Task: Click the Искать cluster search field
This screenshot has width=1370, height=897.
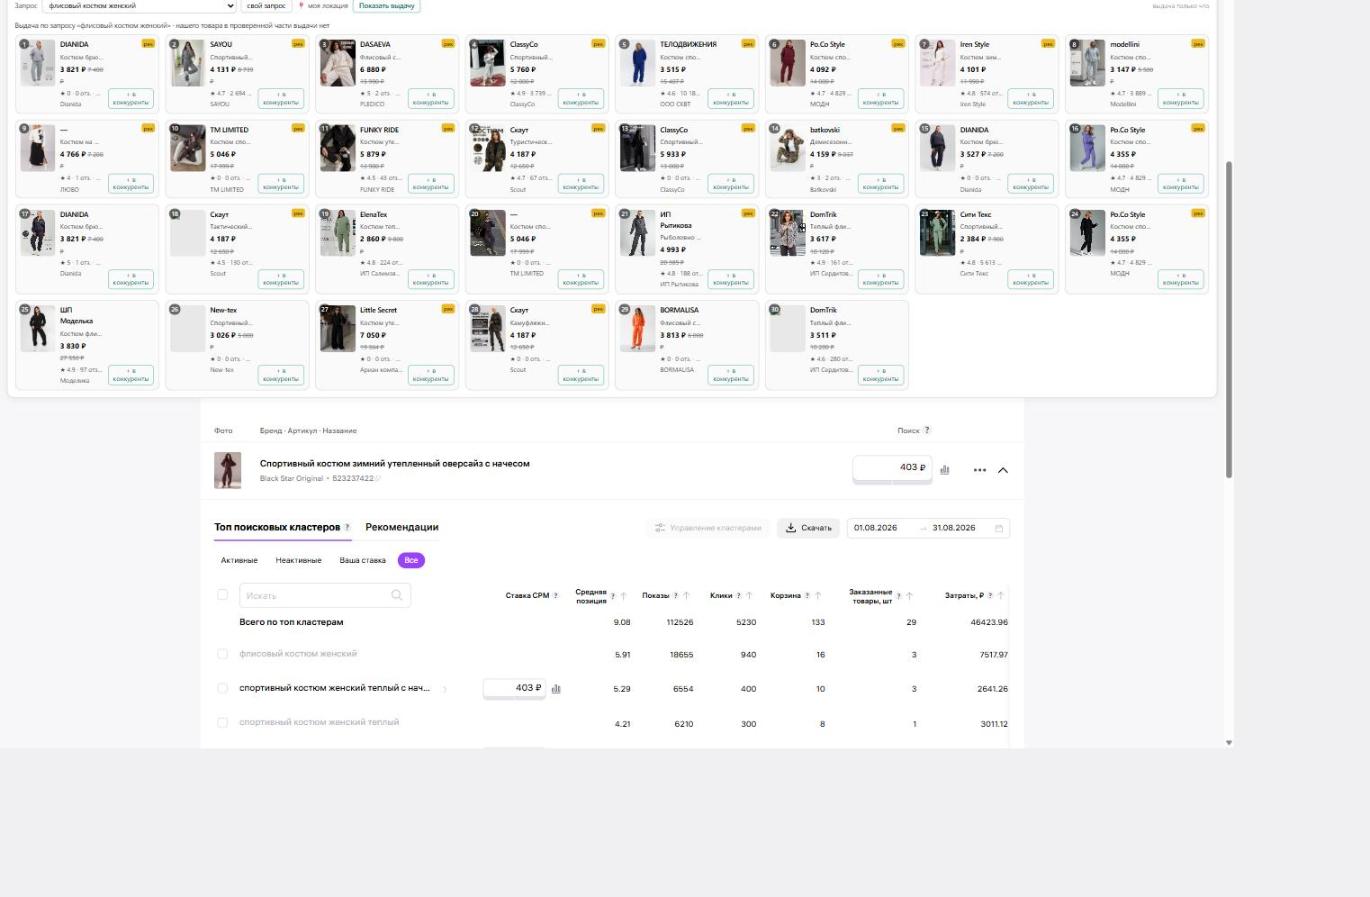Action: pyautogui.click(x=325, y=595)
